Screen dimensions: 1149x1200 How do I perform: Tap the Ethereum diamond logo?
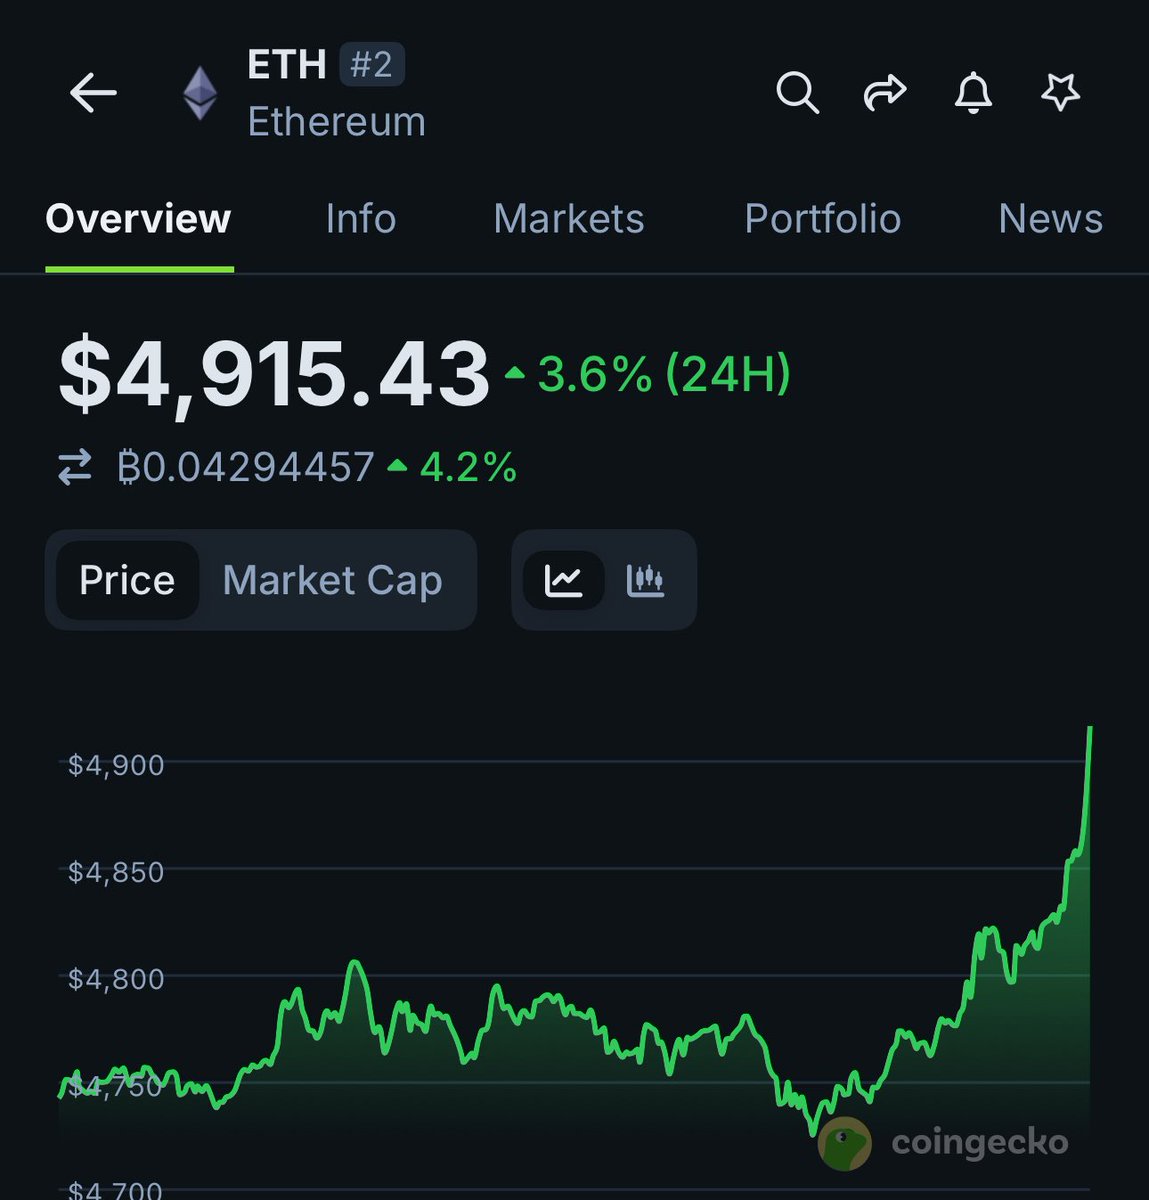(x=200, y=93)
